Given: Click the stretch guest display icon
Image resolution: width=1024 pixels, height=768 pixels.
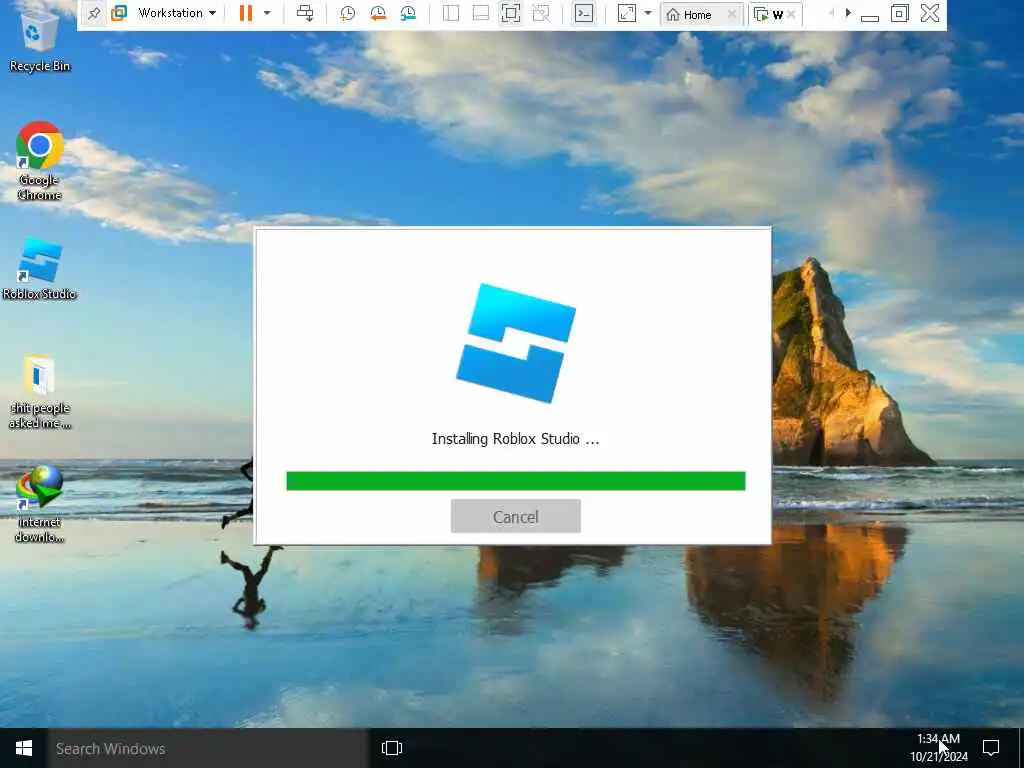Looking at the screenshot, I should click(x=626, y=13).
